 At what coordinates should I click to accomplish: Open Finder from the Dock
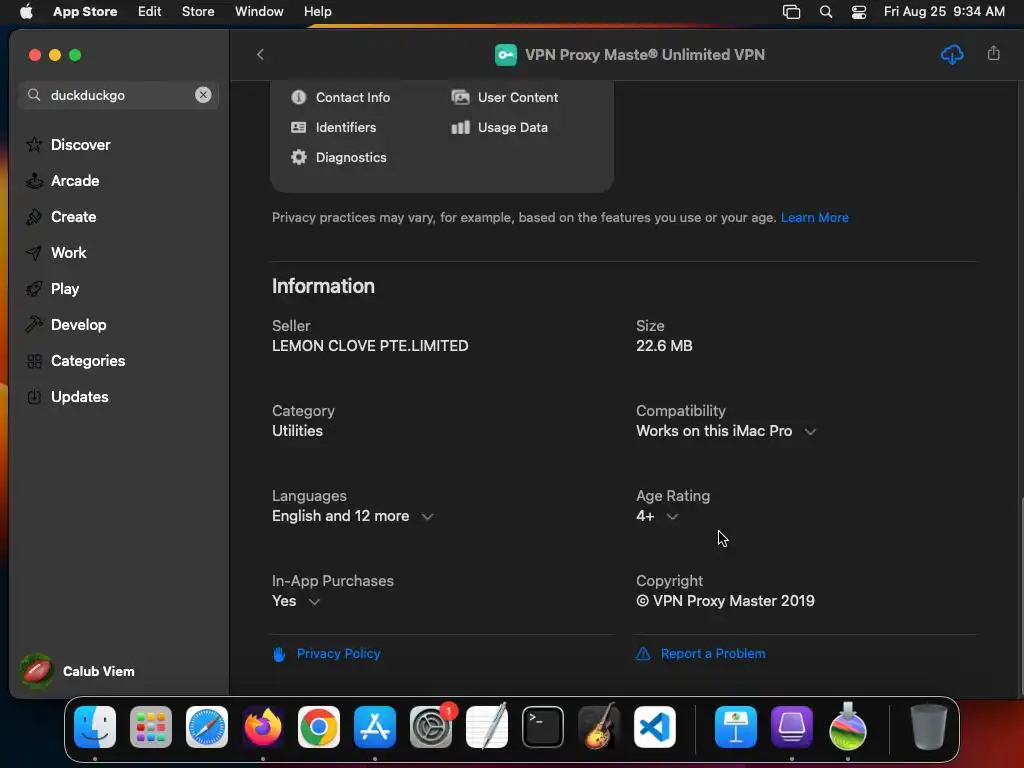[95, 727]
